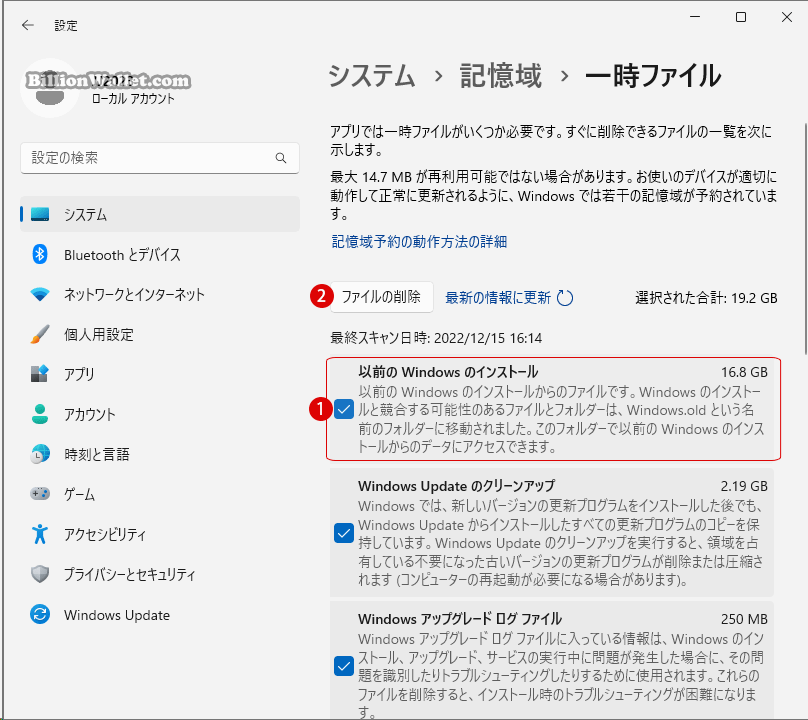Click the 一時ファイル page heading
The image size is (808, 720).
click(653, 76)
